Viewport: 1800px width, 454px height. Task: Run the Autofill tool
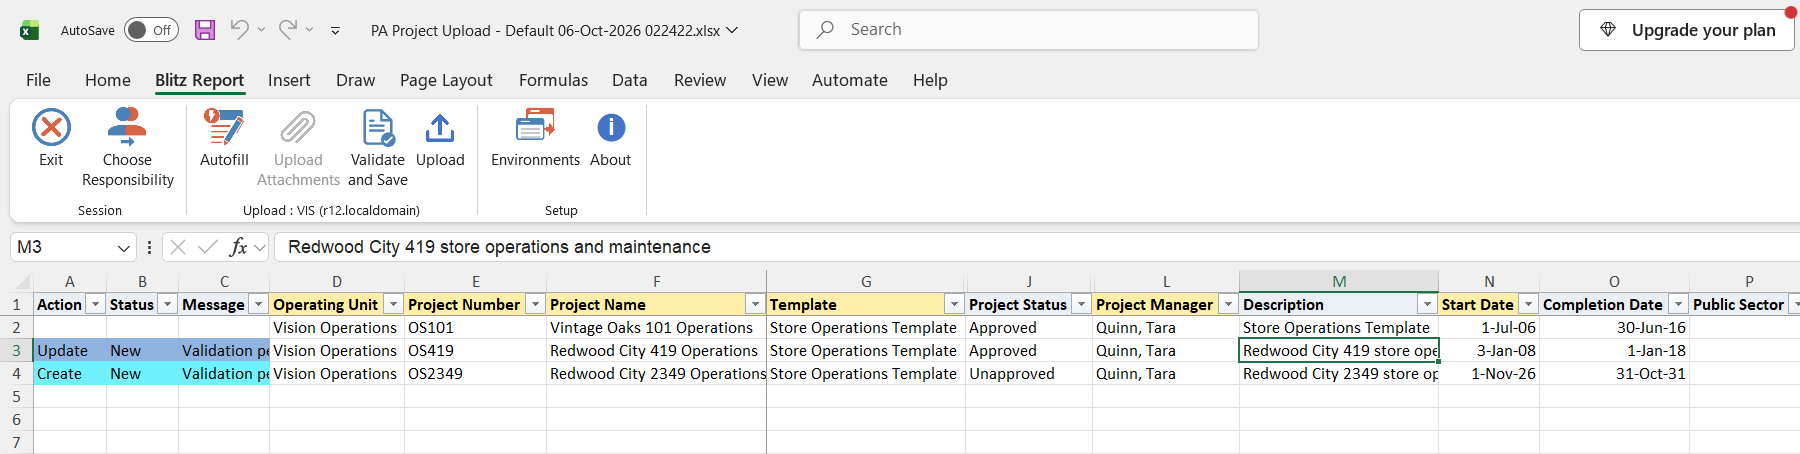(x=224, y=138)
